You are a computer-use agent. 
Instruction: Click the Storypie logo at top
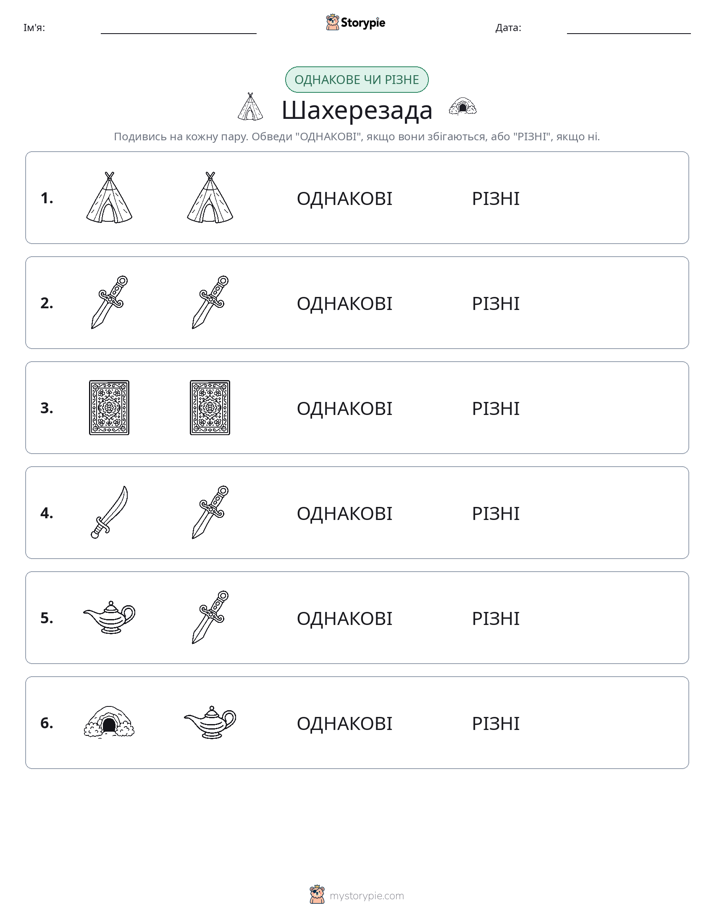click(356, 22)
